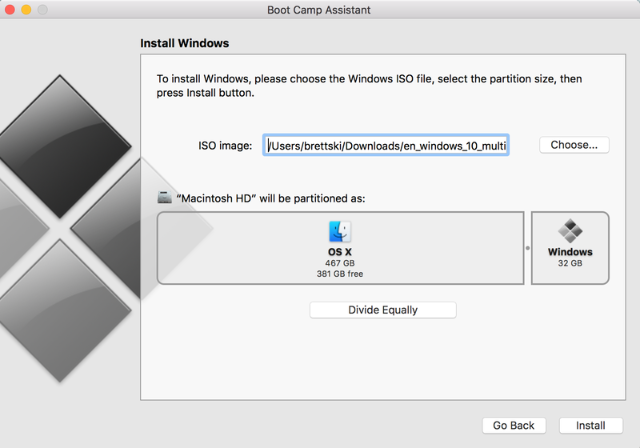Close the Boot Camp Assistant window
The width and height of the screenshot is (640, 448).
coord(10,9)
